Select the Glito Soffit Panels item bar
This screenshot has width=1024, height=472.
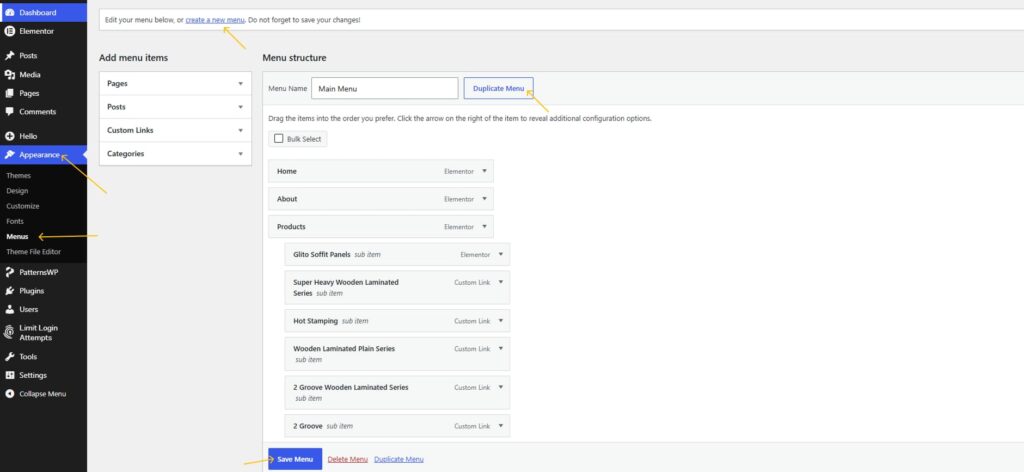pyautogui.click(x=397, y=255)
